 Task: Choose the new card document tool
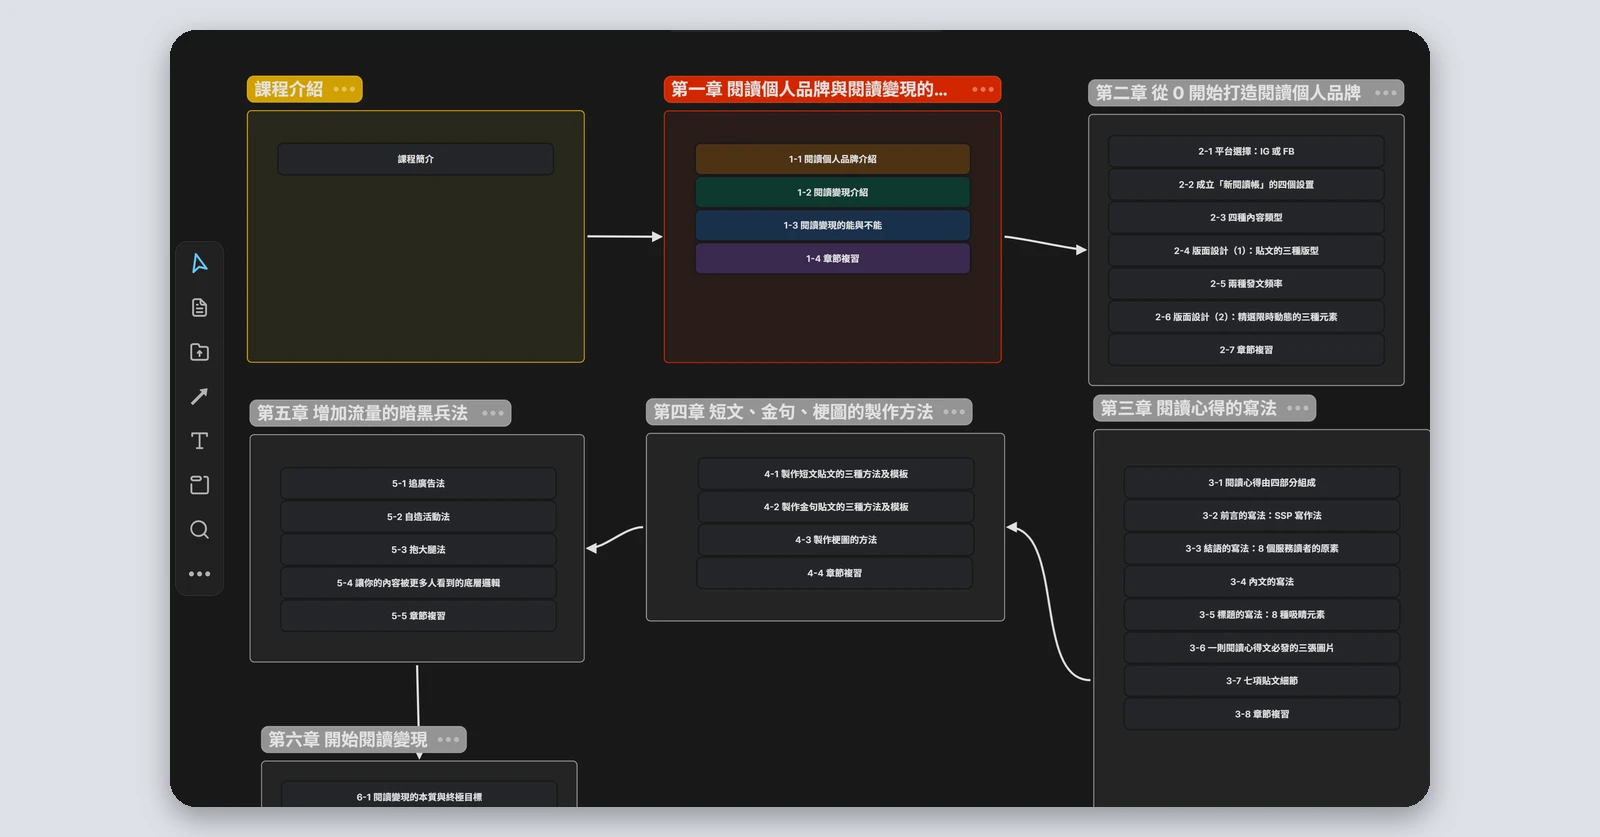[199, 307]
